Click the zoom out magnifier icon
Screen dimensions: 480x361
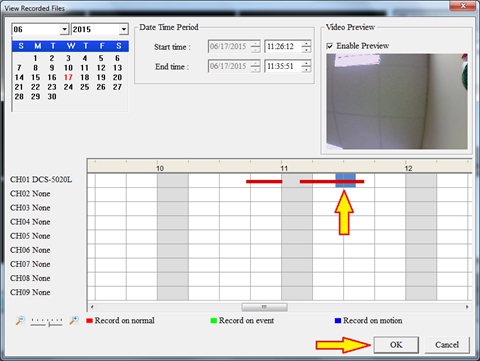click(x=20, y=321)
